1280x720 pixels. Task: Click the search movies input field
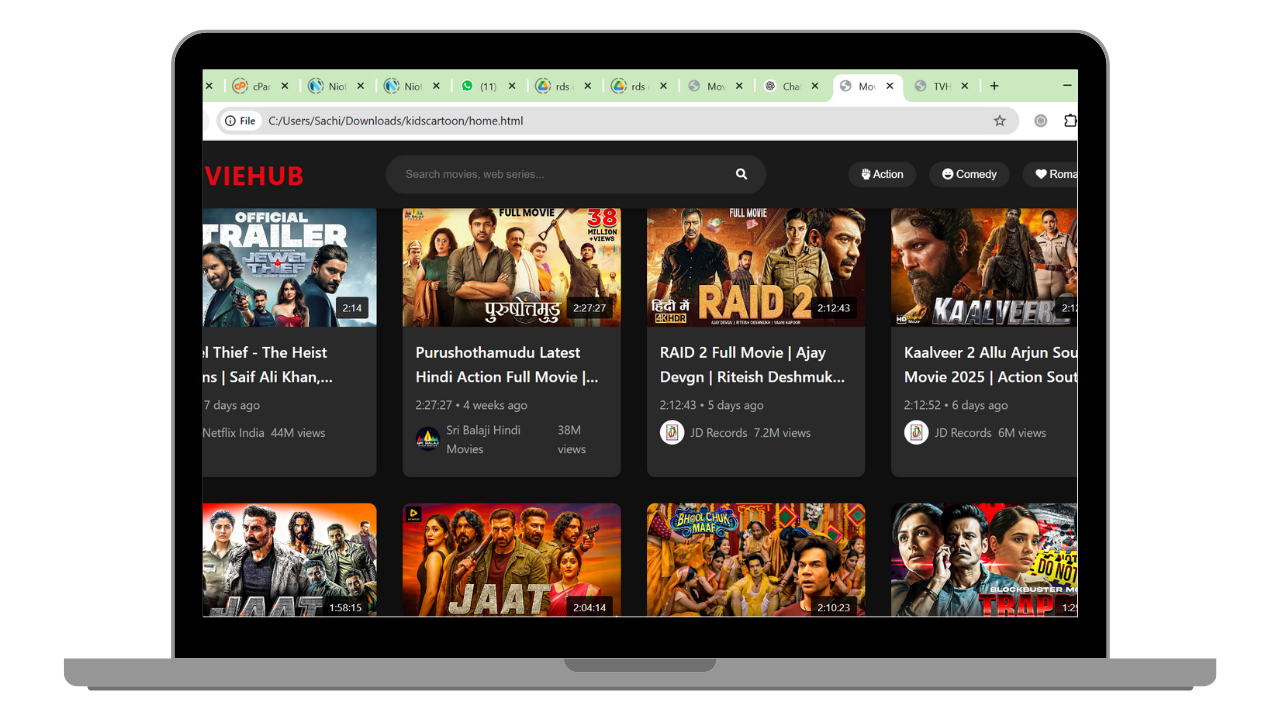coord(560,174)
